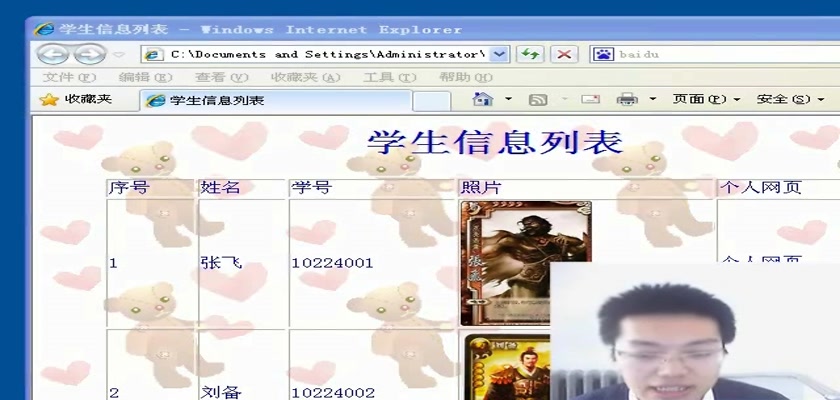Open the 查看(V) menu
The width and height of the screenshot is (840, 400).
[222, 77]
